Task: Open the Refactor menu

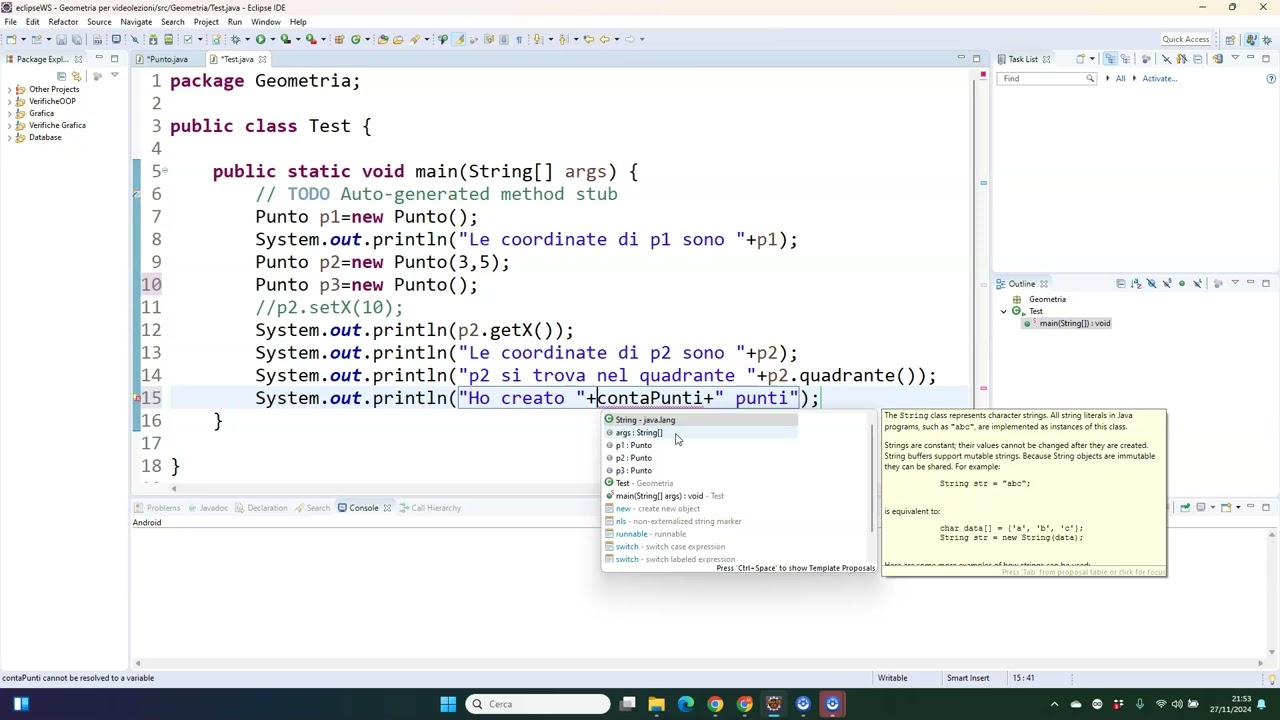Action: [x=63, y=22]
